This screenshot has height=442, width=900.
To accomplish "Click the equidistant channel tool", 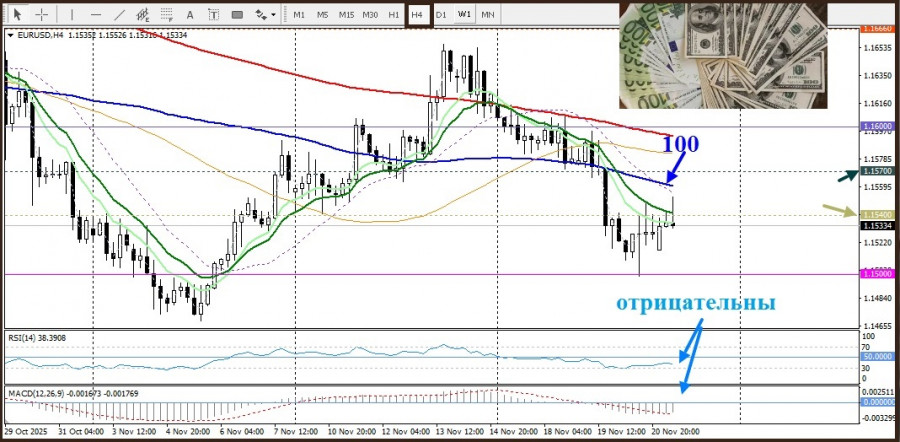I will 143,15.
